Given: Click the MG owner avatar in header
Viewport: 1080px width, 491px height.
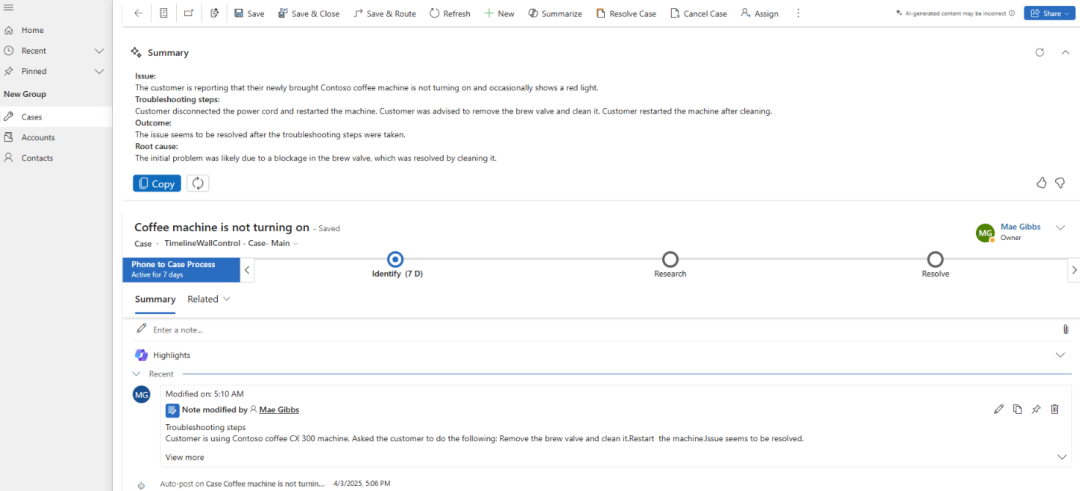Looking at the screenshot, I should (x=986, y=233).
